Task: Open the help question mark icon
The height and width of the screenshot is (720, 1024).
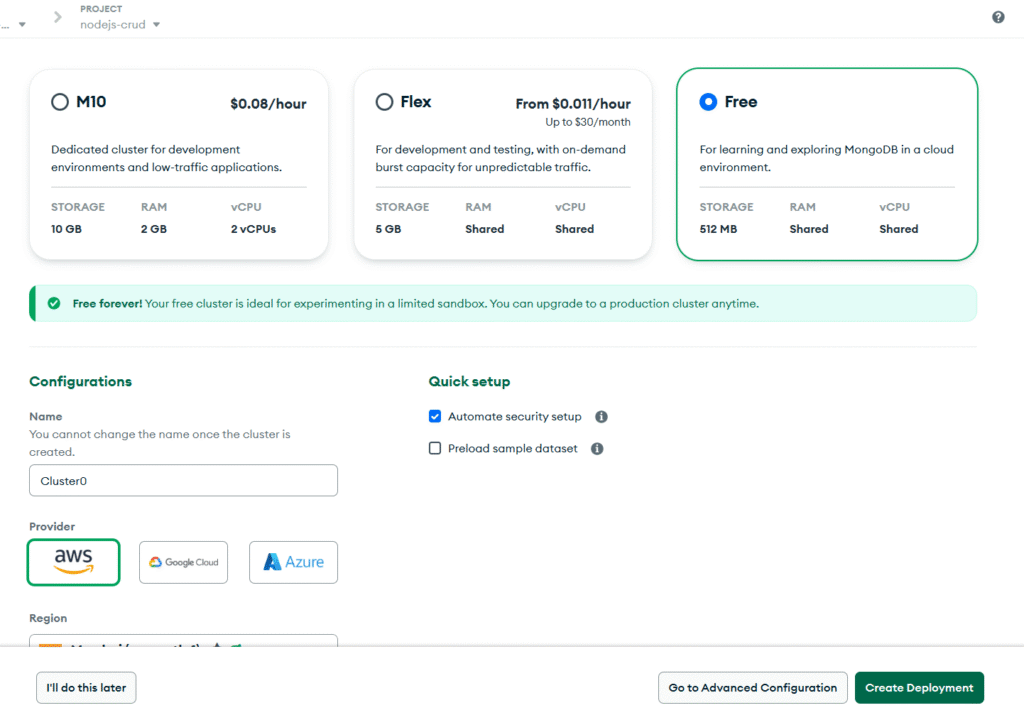Action: click(x=998, y=17)
